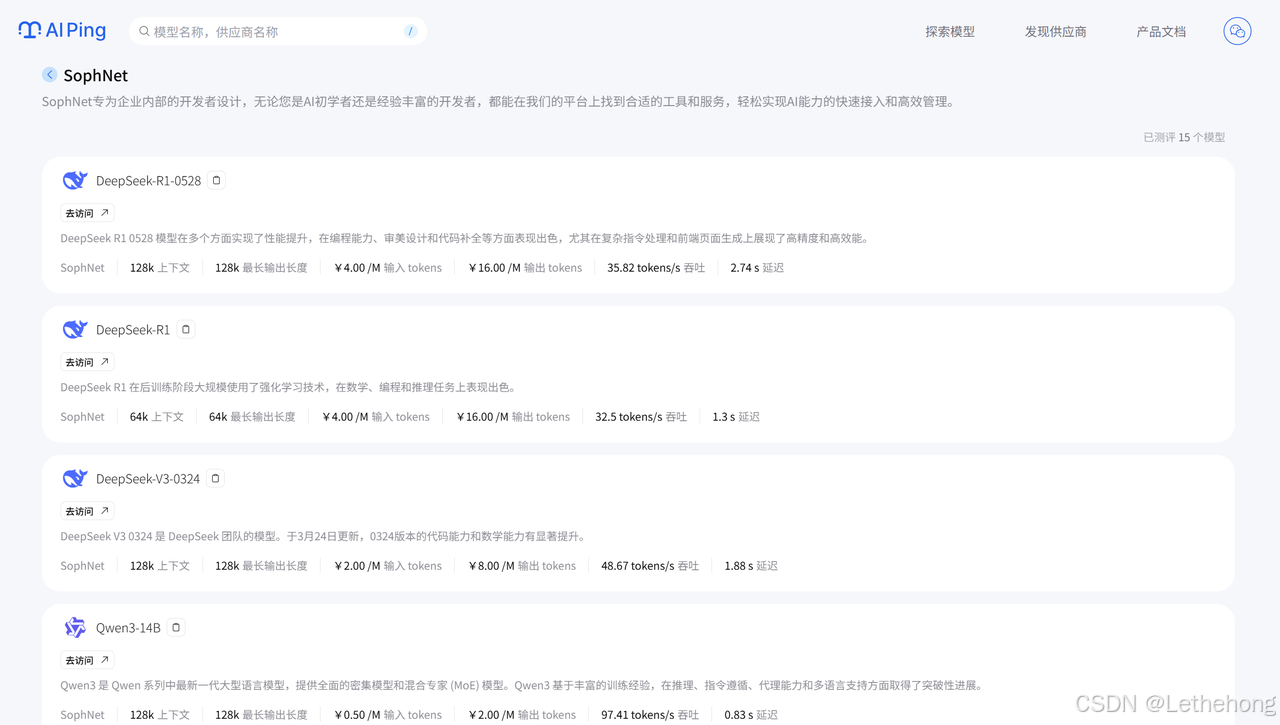This screenshot has height=725, width=1280.
Task: Click the 48.67 tokens/s throughput value
Action: point(650,566)
